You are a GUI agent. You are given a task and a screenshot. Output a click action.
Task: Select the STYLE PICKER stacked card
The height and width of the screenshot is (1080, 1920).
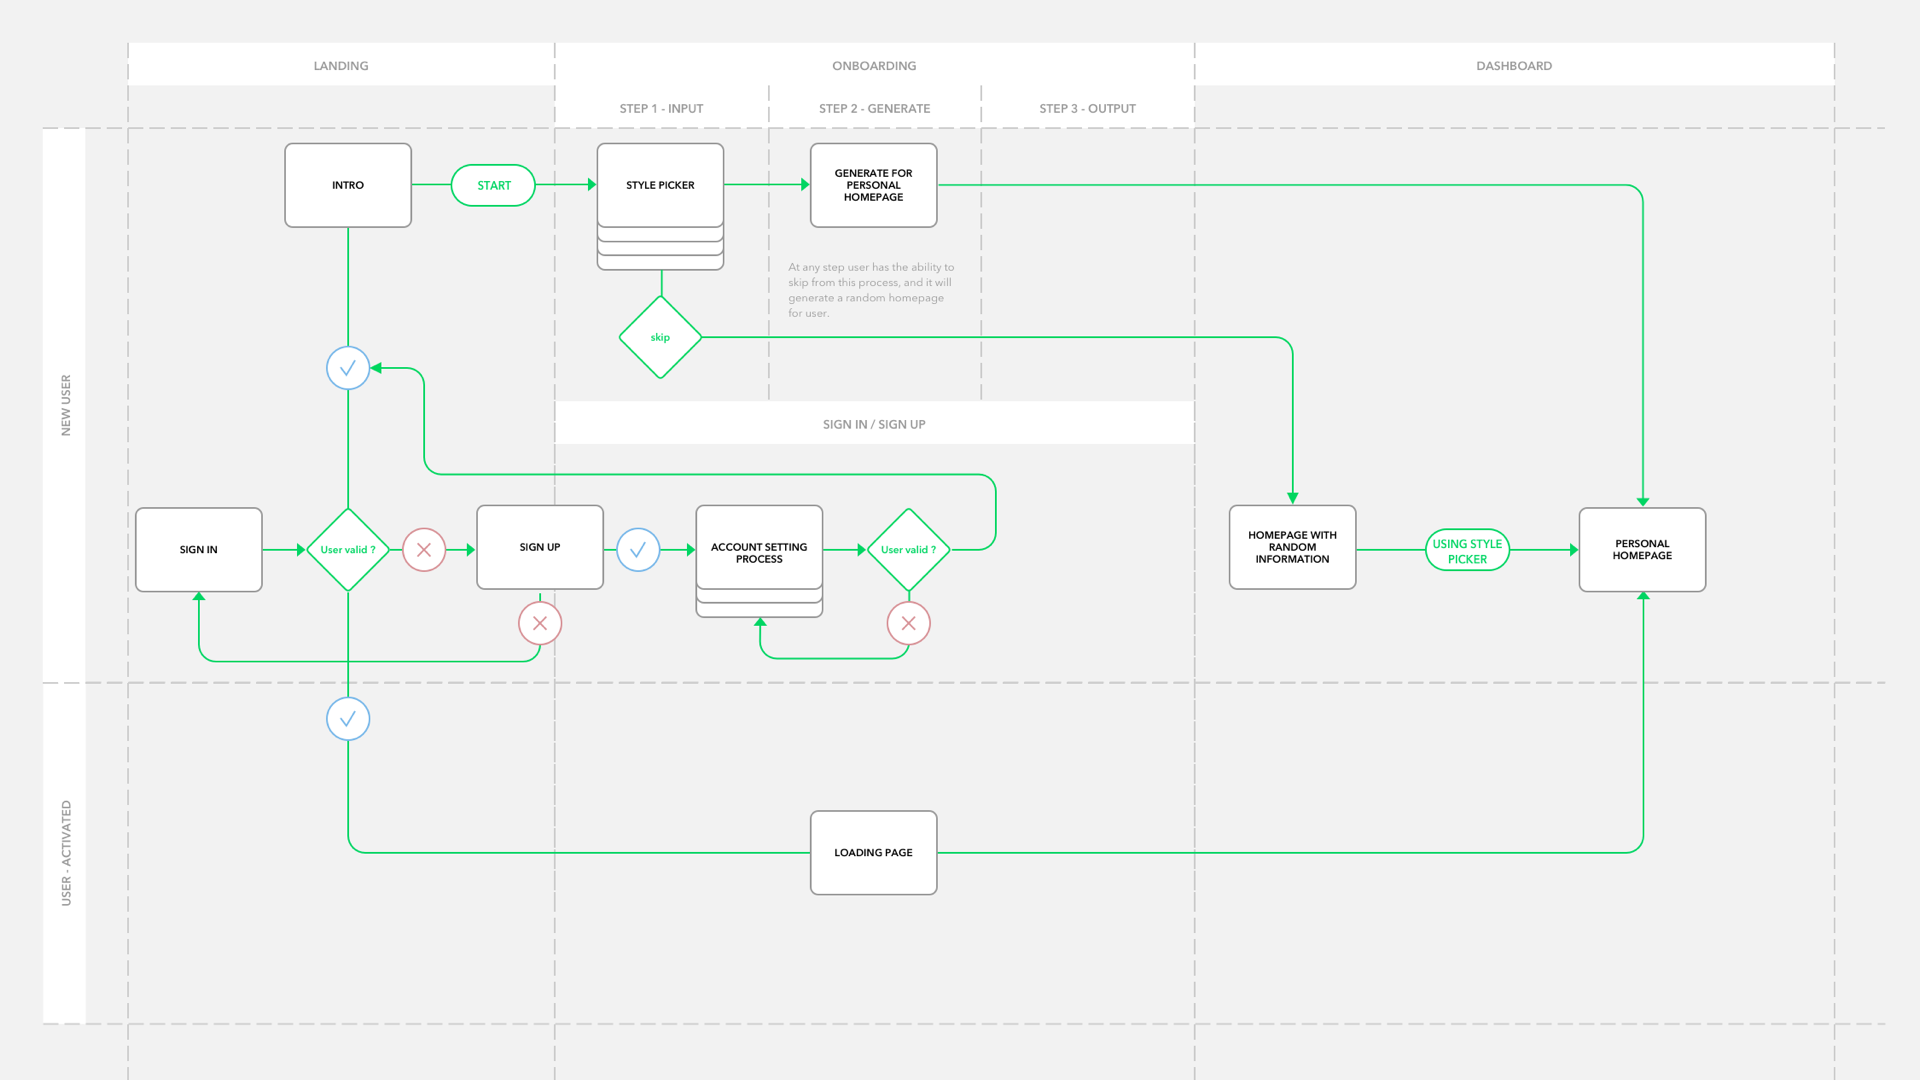[x=660, y=185]
